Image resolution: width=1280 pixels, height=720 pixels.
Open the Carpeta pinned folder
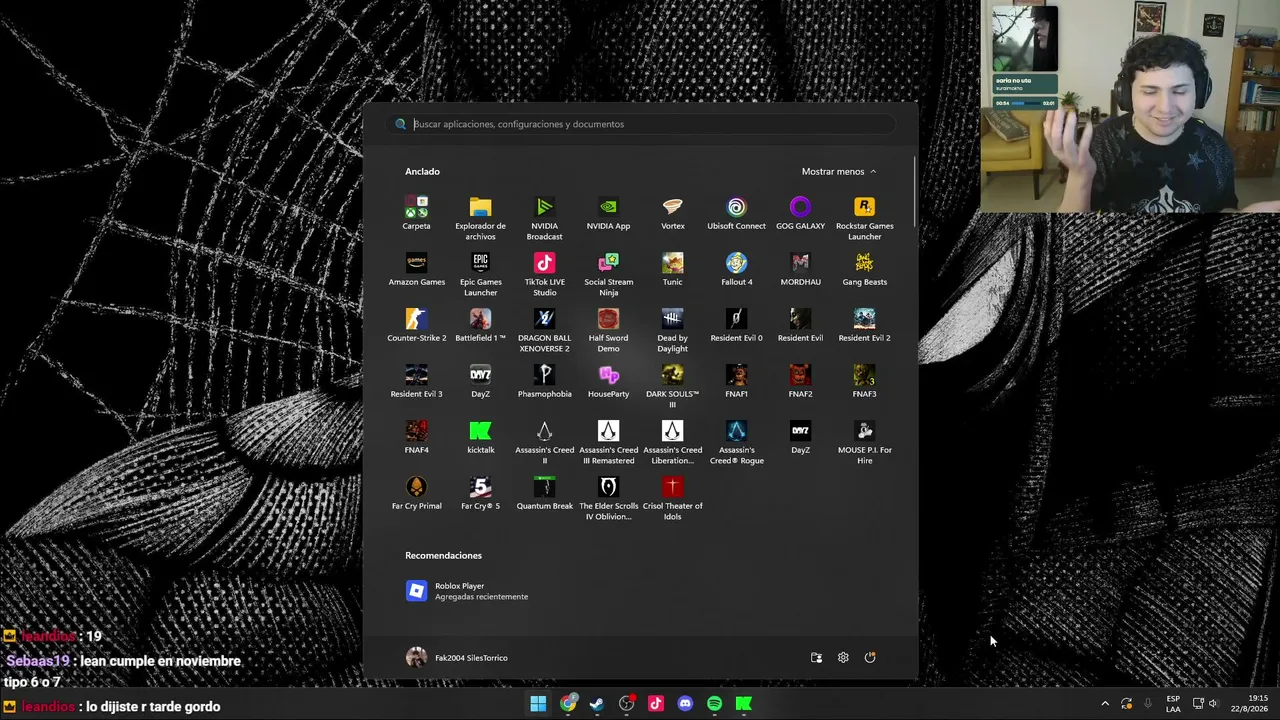(416, 214)
